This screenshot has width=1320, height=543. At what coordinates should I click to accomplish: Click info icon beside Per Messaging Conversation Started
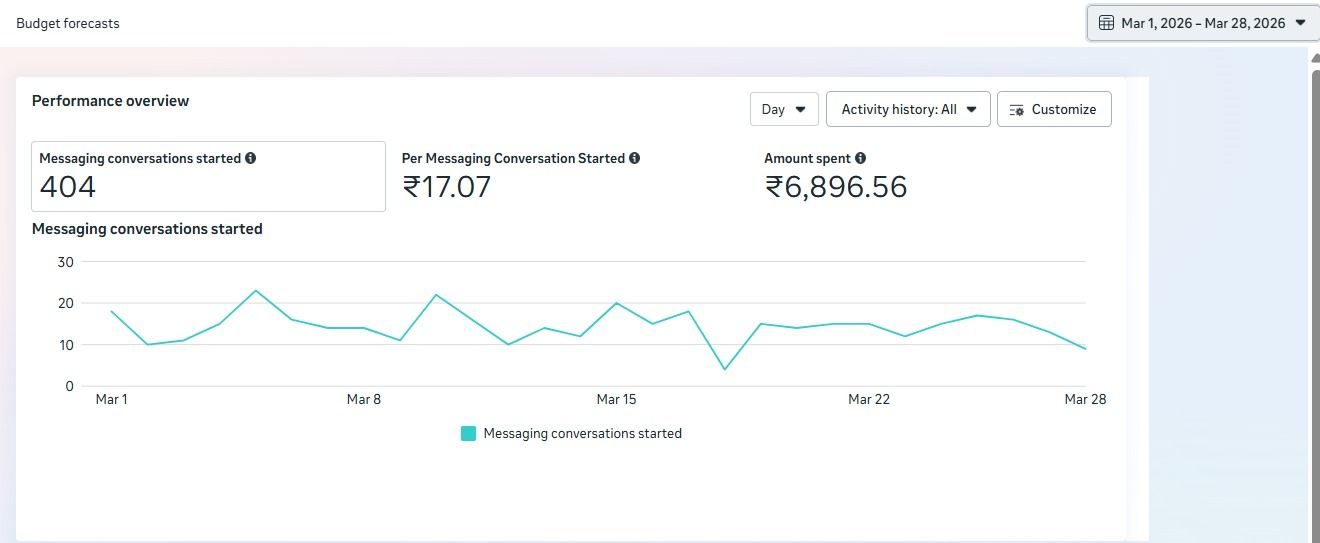tap(635, 158)
